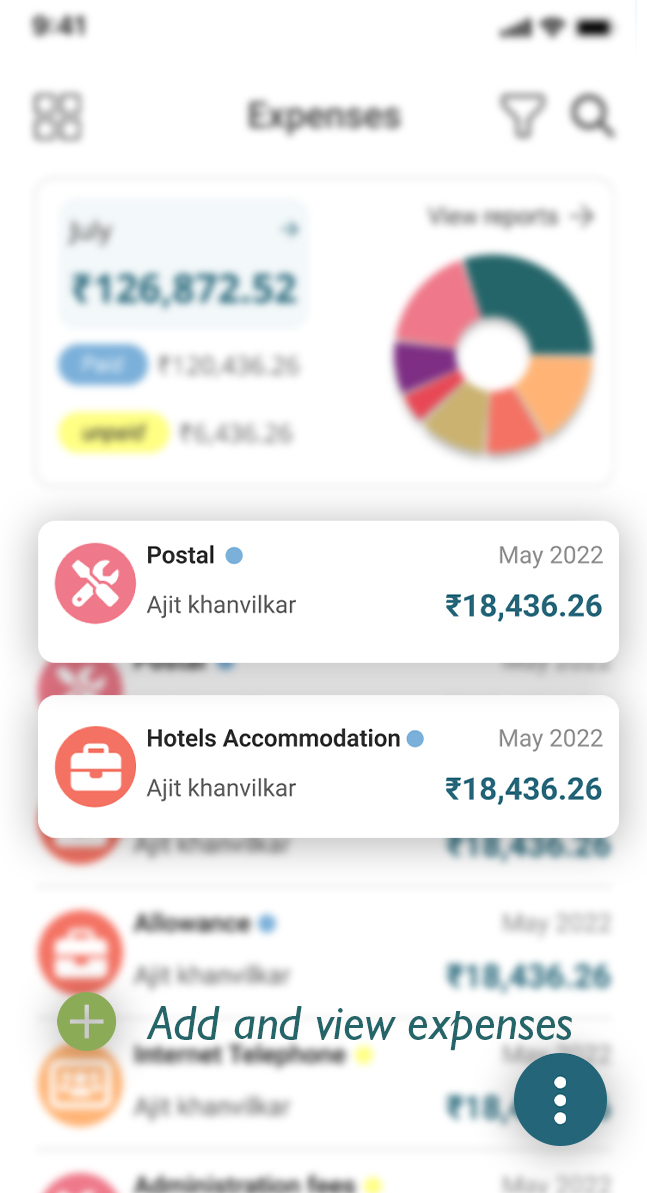Tap the Hotels Accommodation briefcase icon
This screenshot has height=1193, width=647.
[95, 766]
